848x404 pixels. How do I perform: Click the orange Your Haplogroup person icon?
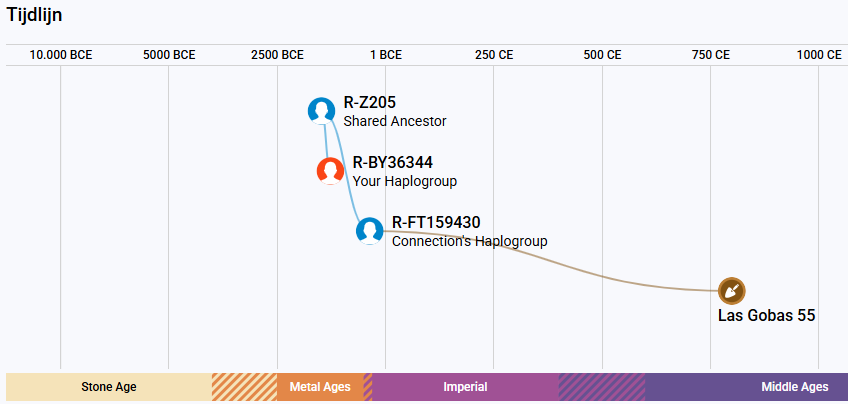pyautogui.click(x=330, y=171)
